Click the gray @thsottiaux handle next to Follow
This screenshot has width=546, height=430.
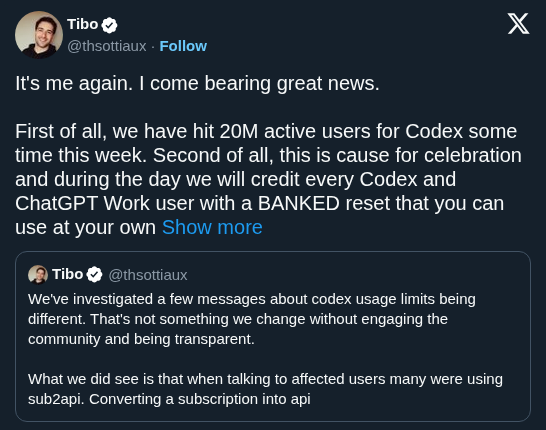(x=107, y=46)
